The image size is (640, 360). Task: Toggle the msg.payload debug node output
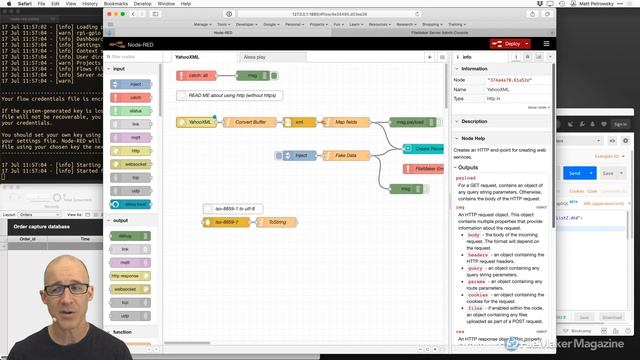point(440,122)
